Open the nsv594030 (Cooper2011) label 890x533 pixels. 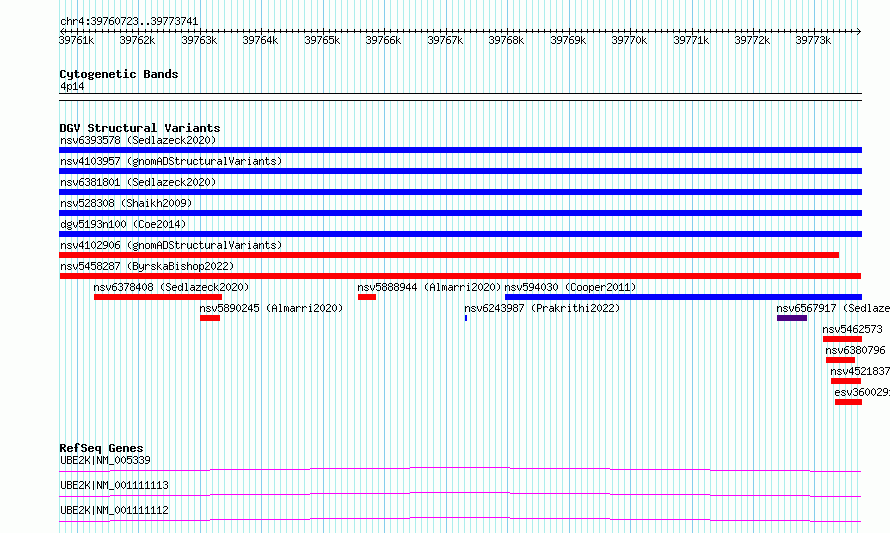pos(570,287)
